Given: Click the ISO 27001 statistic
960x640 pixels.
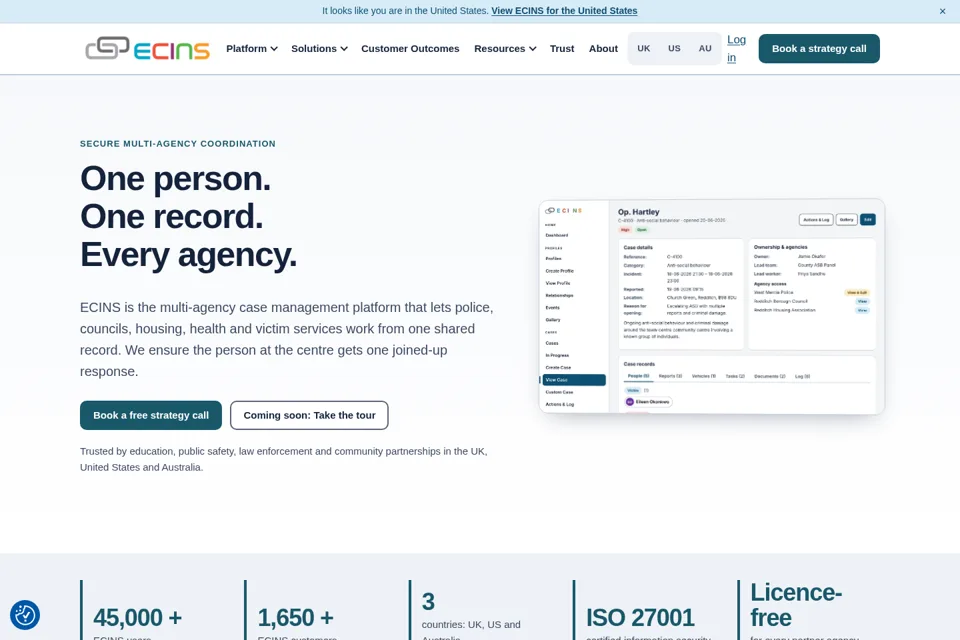Looking at the screenshot, I should click(x=640, y=617).
